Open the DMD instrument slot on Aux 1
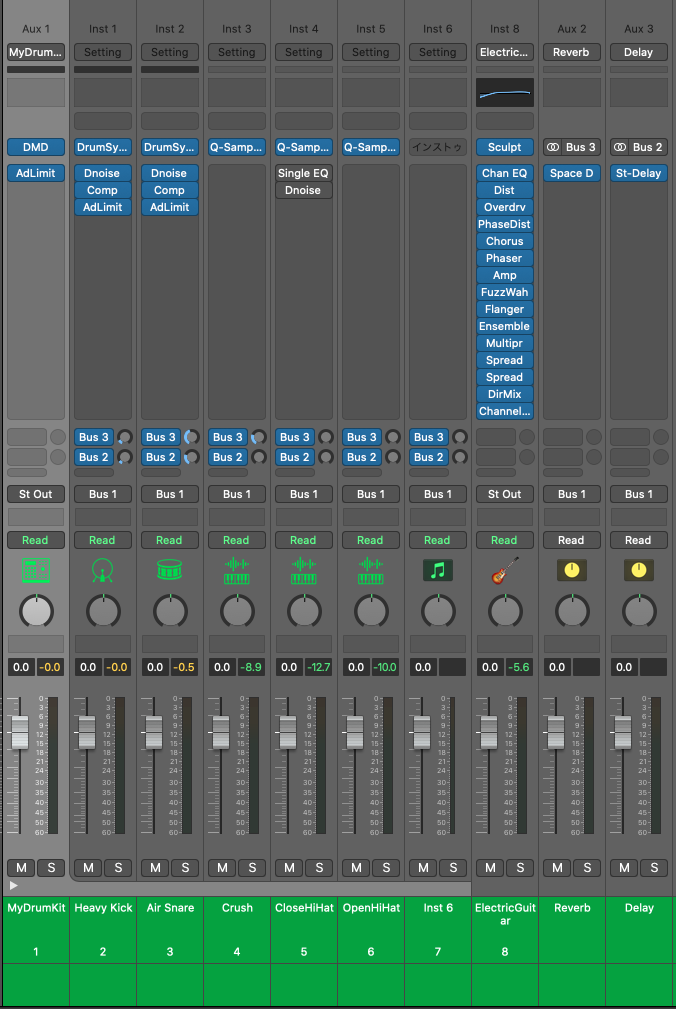Viewport: 676px width, 1009px height. coord(36,147)
